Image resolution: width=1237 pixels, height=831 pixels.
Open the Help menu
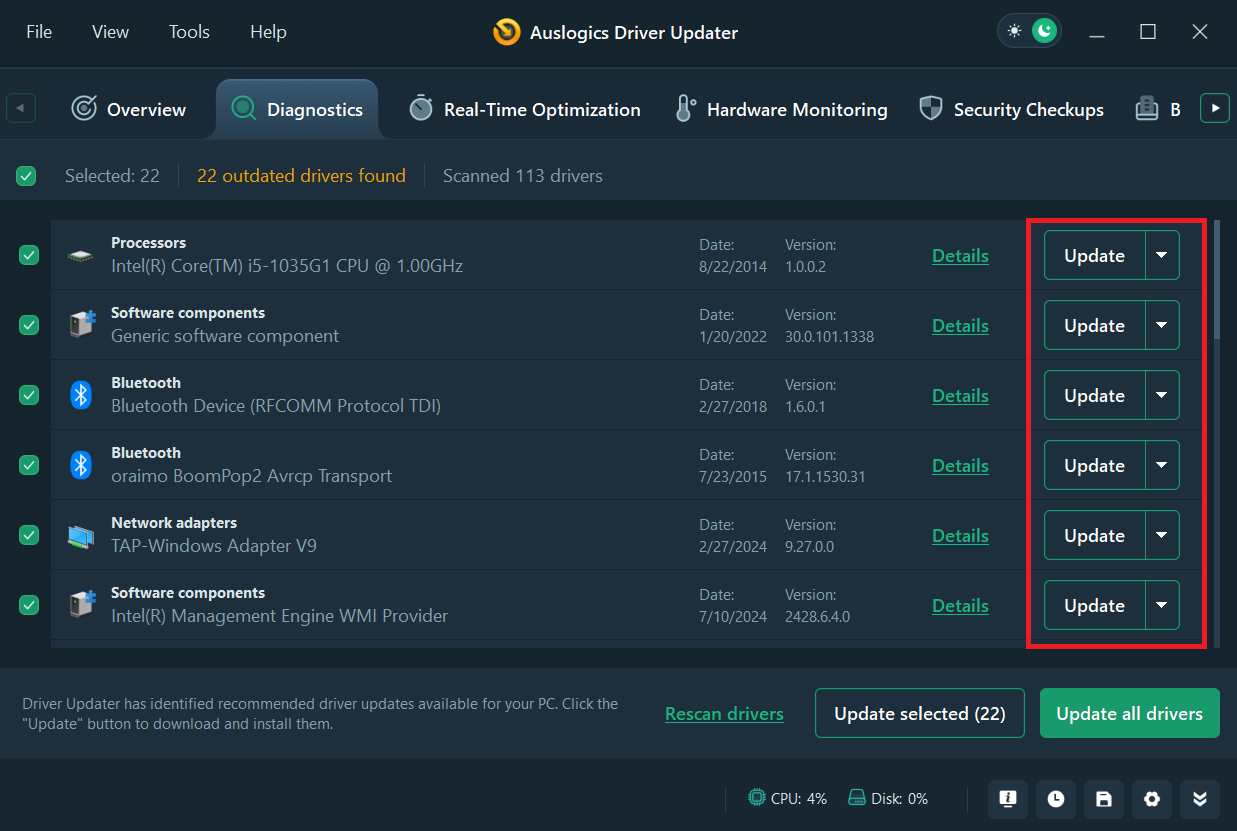coord(268,32)
